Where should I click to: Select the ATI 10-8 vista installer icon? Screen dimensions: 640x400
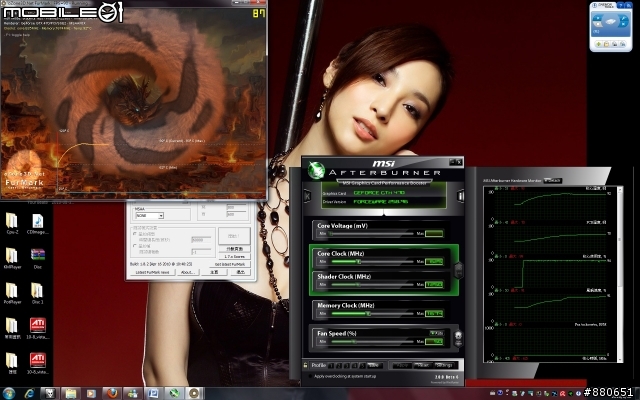tap(38, 329)
